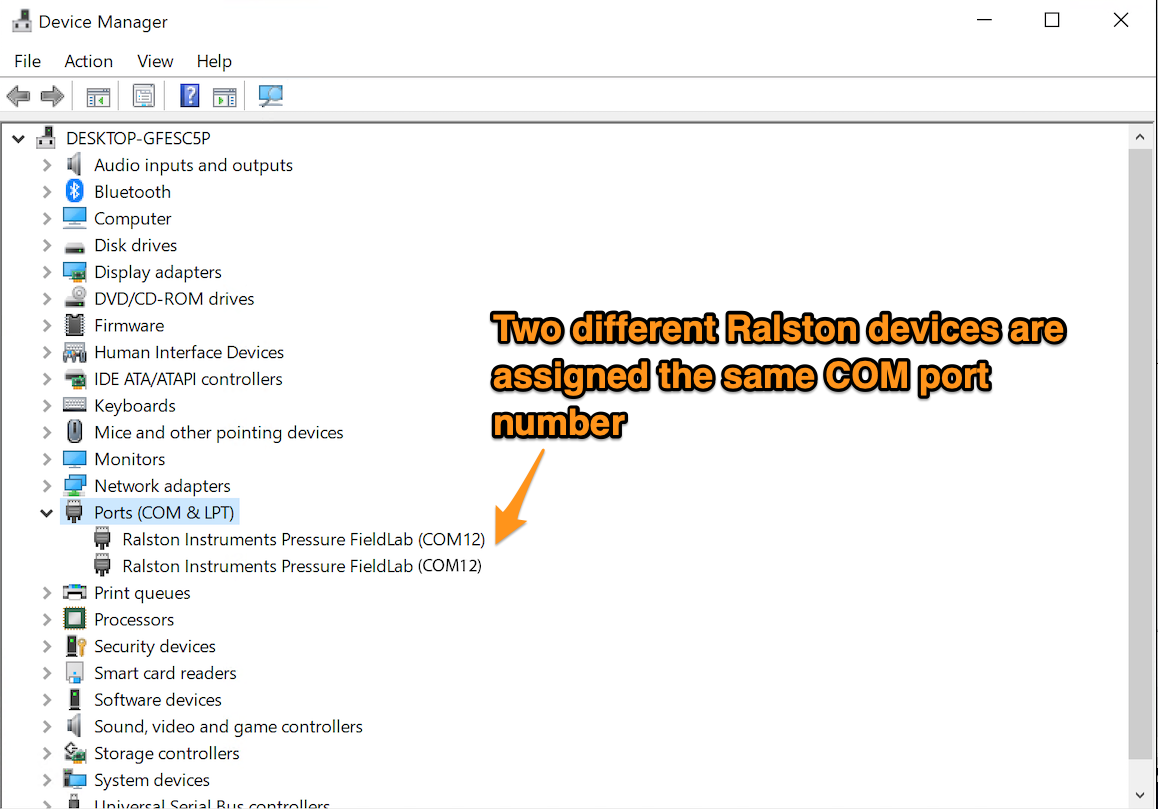Collapse the Ports (COM & LPT) node

47,513
